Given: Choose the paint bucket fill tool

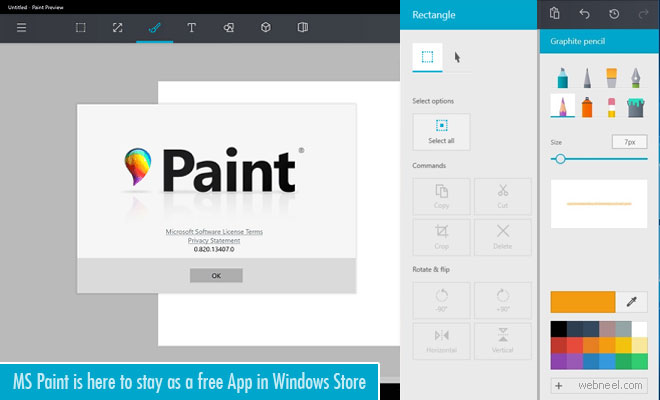Looking at the screenshot, I should [x=636, y=107].
